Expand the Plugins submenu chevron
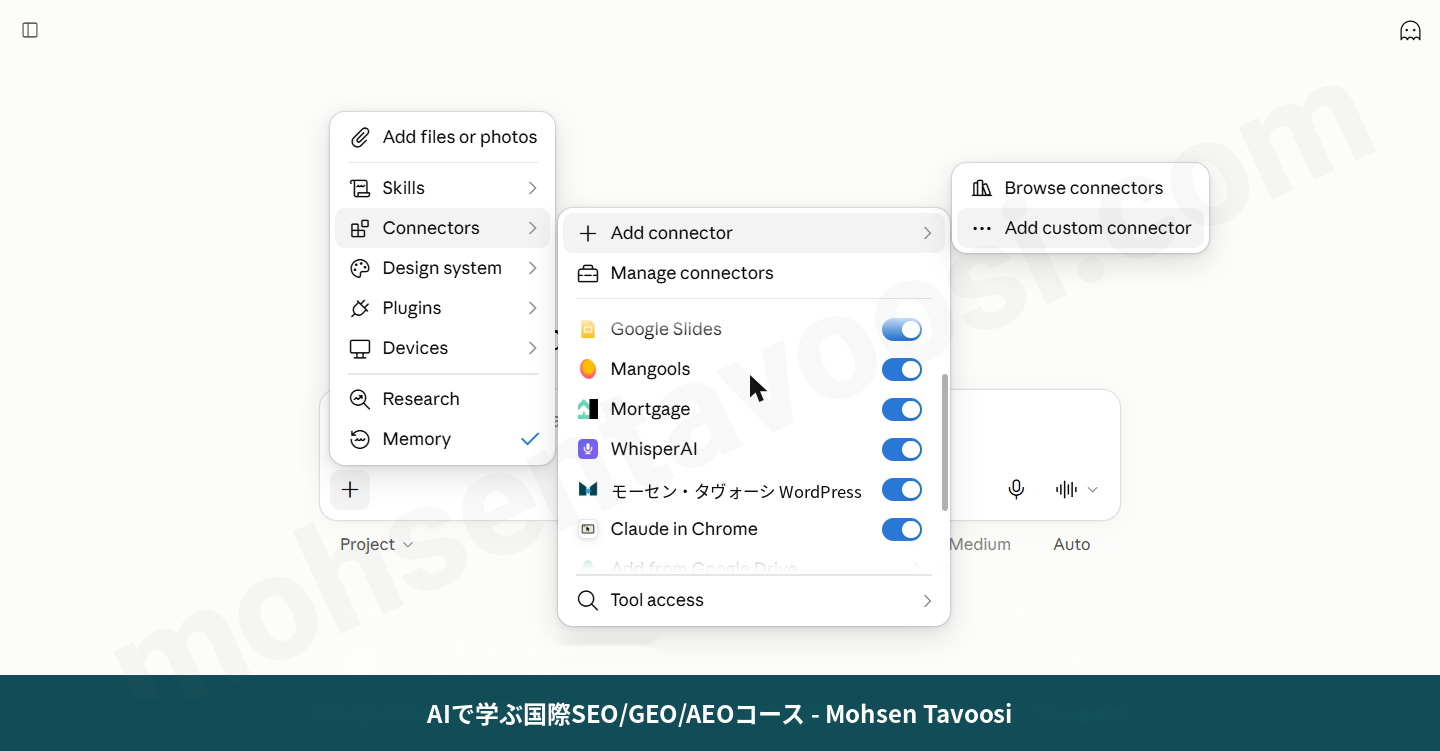Viewport: 1440px width, 751px height. click(532, 308)
